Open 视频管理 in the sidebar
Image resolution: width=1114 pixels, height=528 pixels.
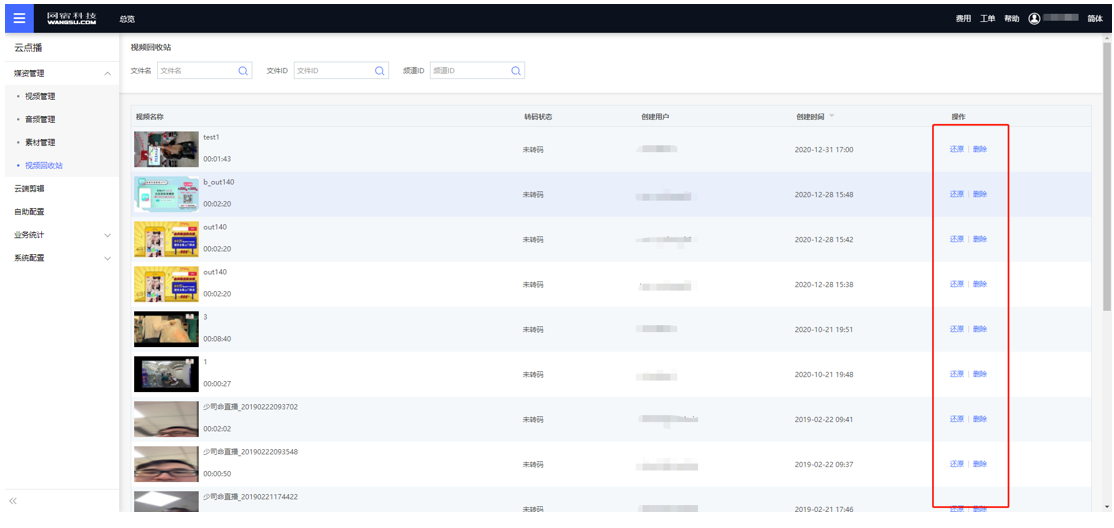pyautogui.click(x=40, y=97)
